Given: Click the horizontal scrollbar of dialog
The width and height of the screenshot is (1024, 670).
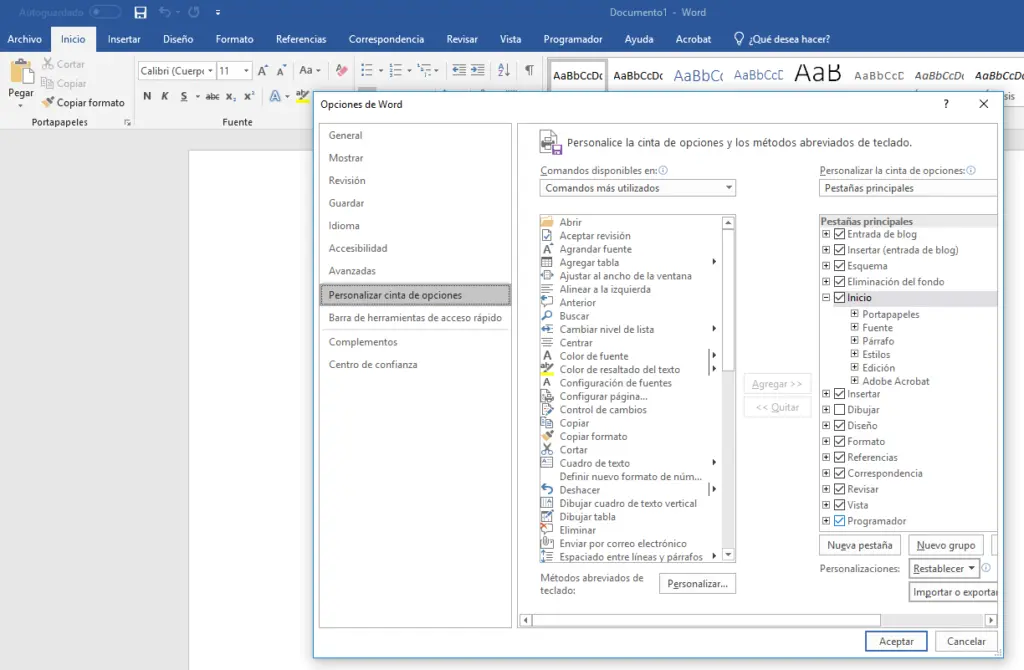Looking at the screenshot, I should pos(706,620).
